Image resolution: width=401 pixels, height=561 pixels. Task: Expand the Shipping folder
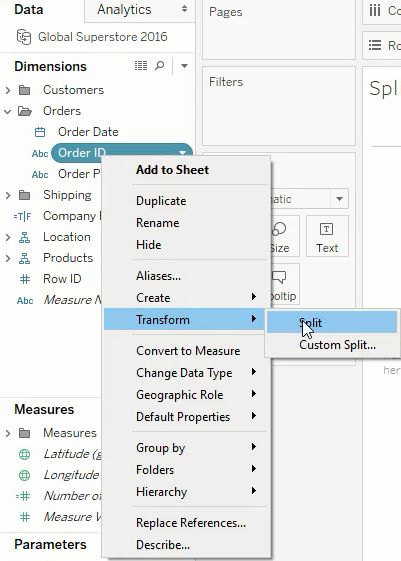[x=8, y=195]
